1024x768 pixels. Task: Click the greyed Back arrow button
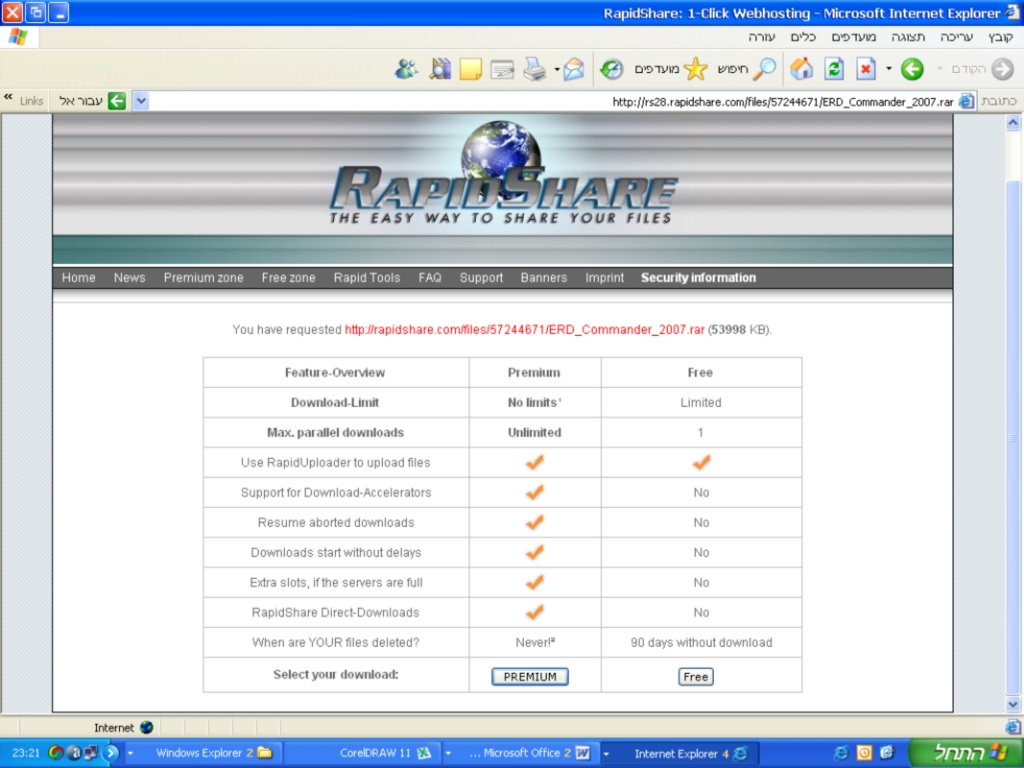1002,69
